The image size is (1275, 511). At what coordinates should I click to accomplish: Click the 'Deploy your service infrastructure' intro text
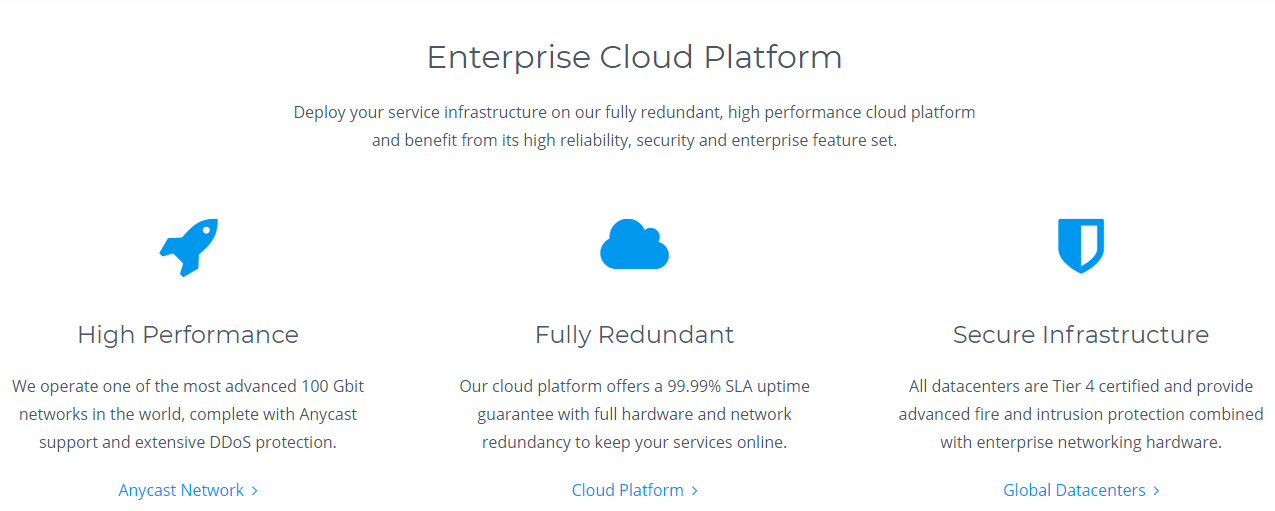coord(634,126)
